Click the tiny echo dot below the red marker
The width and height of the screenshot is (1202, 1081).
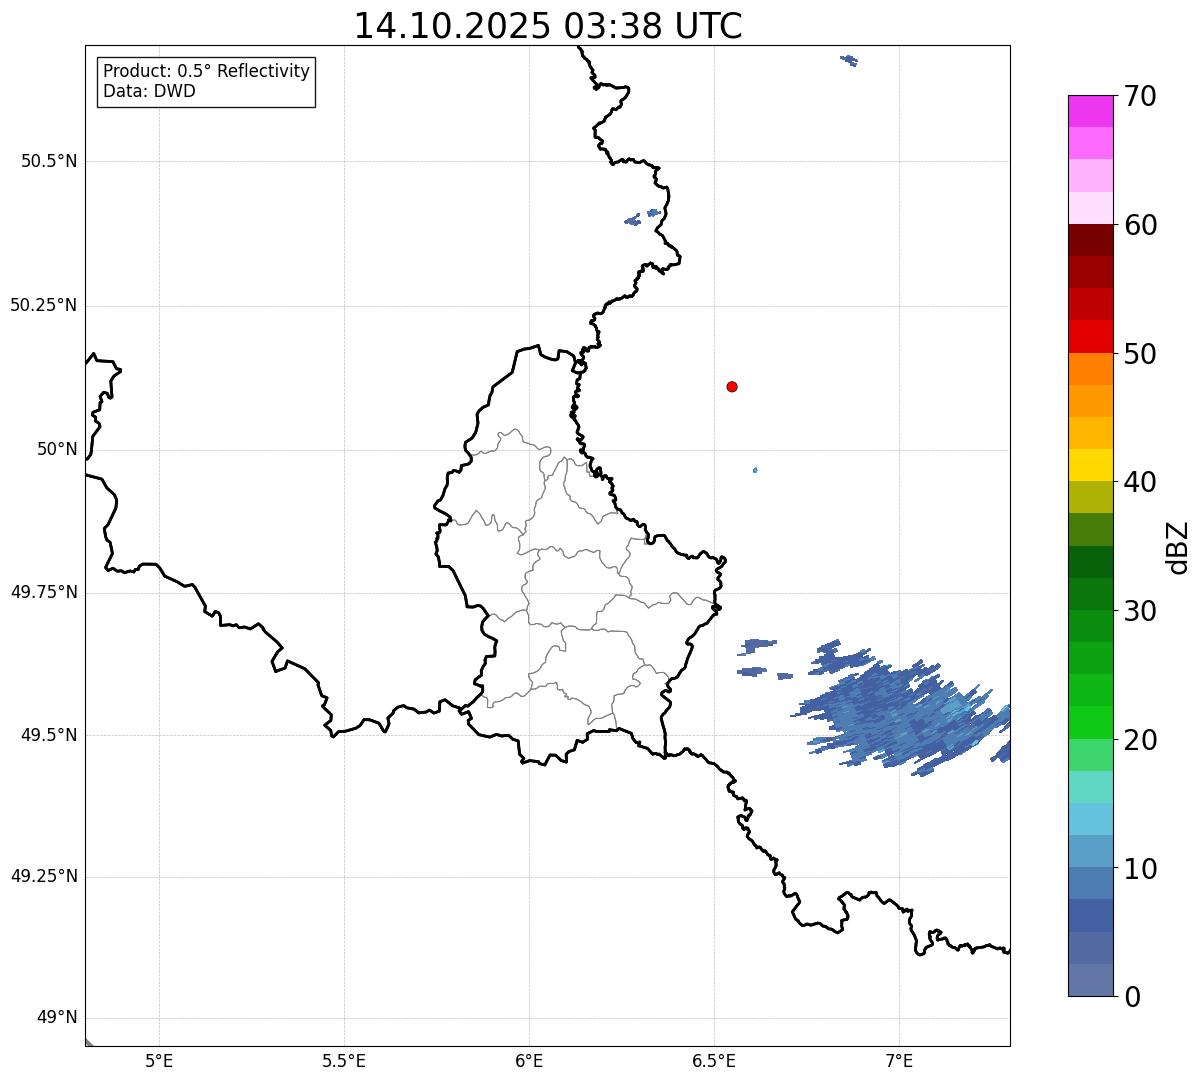point(755,470)
